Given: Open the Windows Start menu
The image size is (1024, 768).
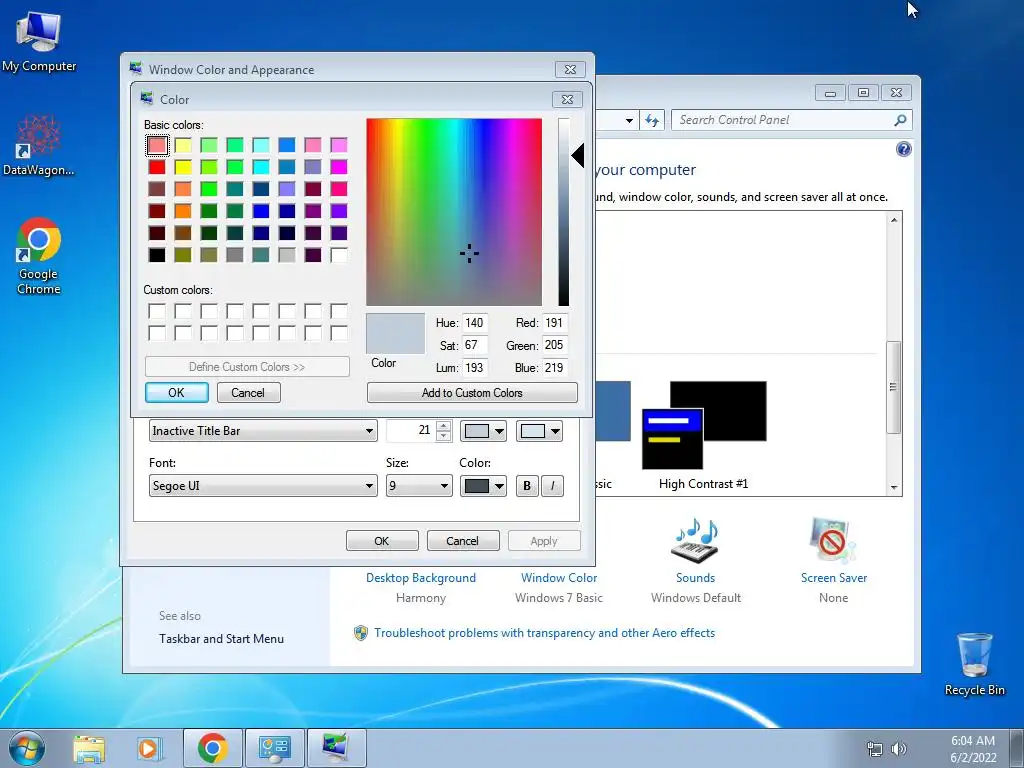Looking at the screenshot, I should click(27, 748).
